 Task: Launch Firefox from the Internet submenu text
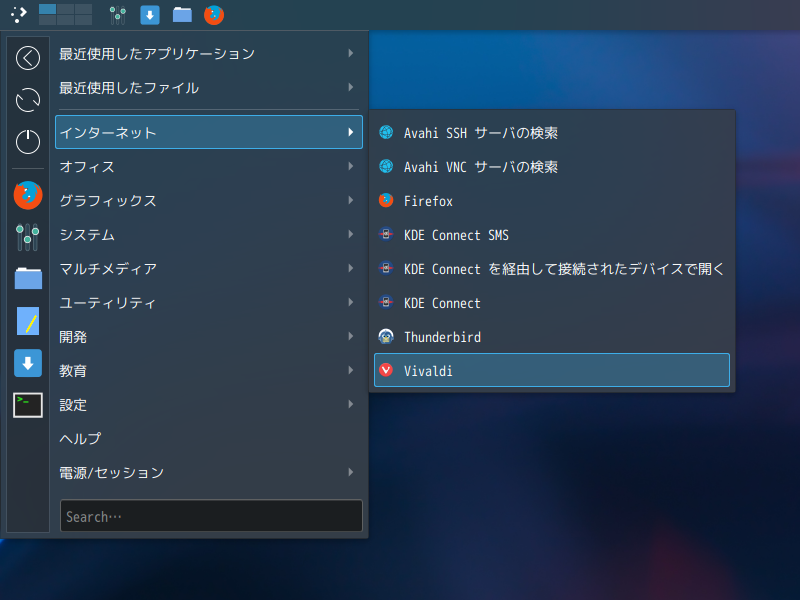click(x=428, y=201)
